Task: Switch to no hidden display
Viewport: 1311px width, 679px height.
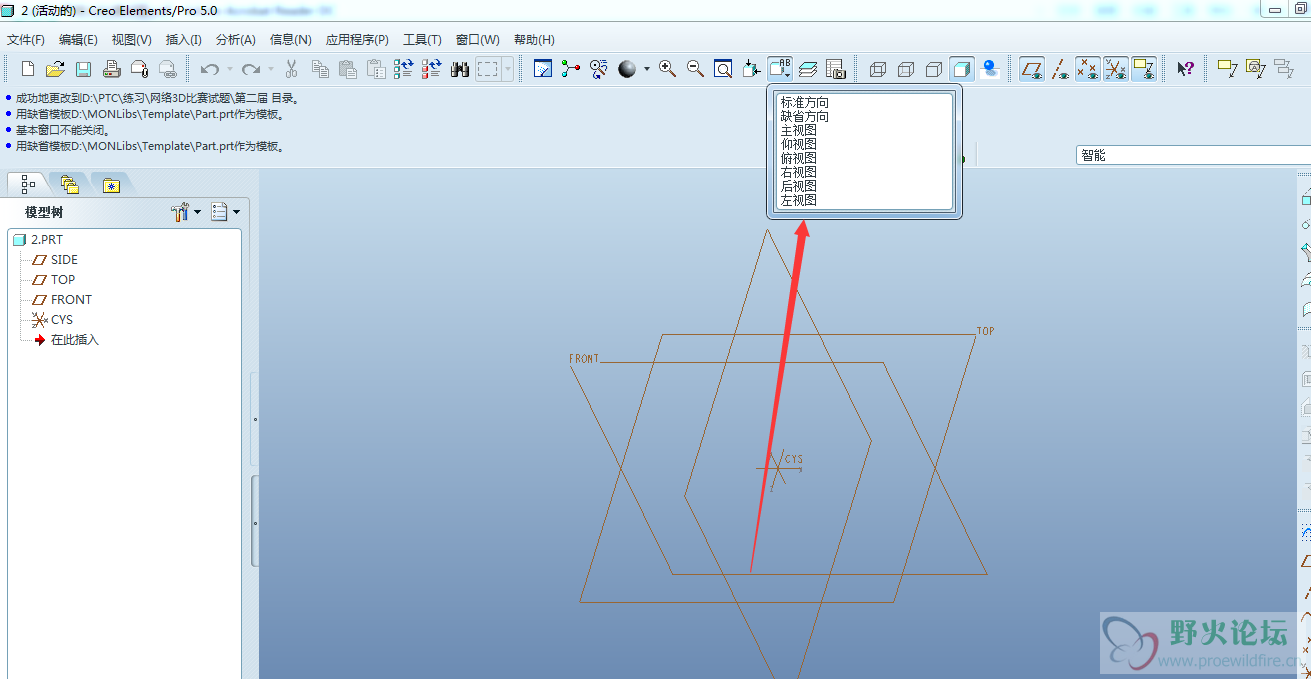Action: coord(934,69)
